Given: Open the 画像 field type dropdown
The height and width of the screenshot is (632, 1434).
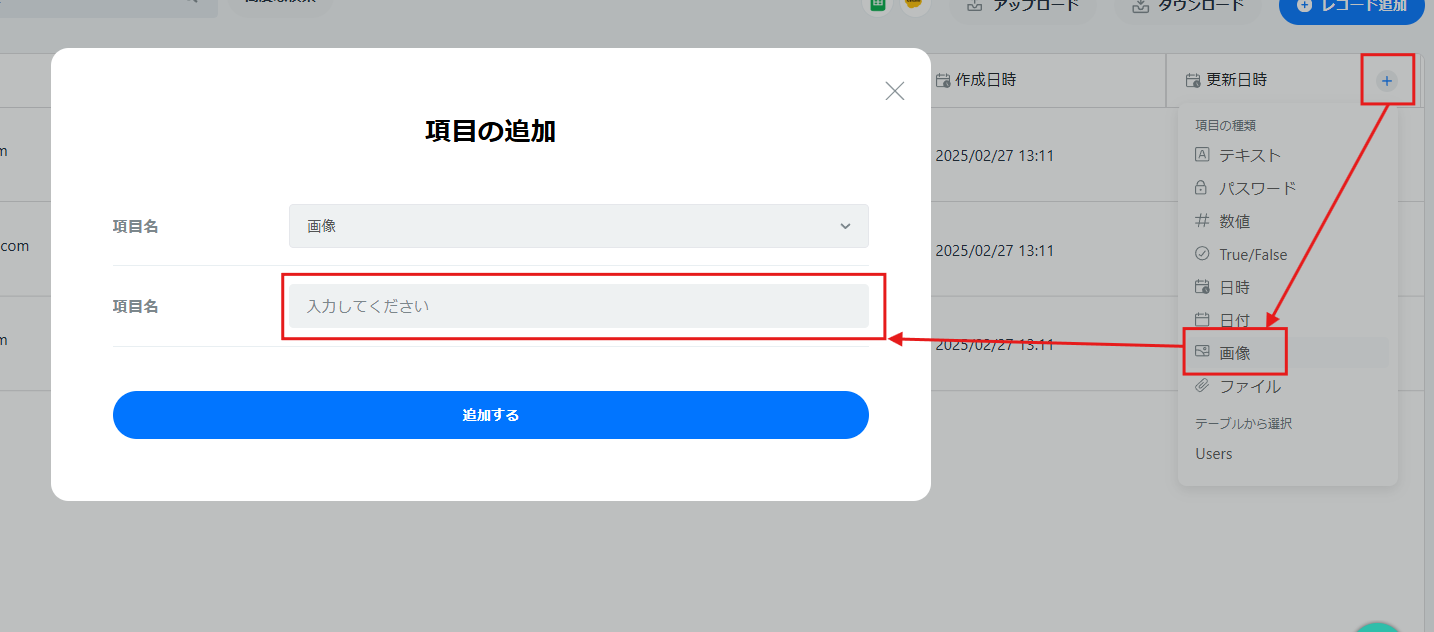Looking at the screenshot, I should [579, 226].
